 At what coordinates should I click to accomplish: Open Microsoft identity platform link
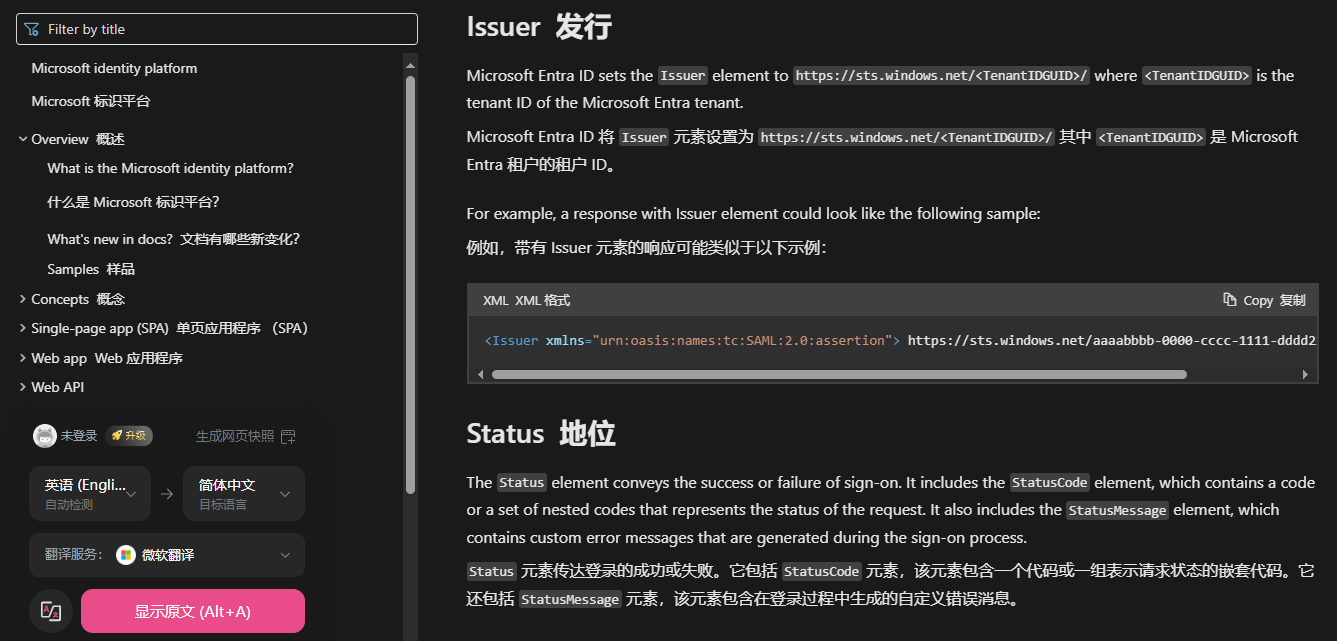114,68
